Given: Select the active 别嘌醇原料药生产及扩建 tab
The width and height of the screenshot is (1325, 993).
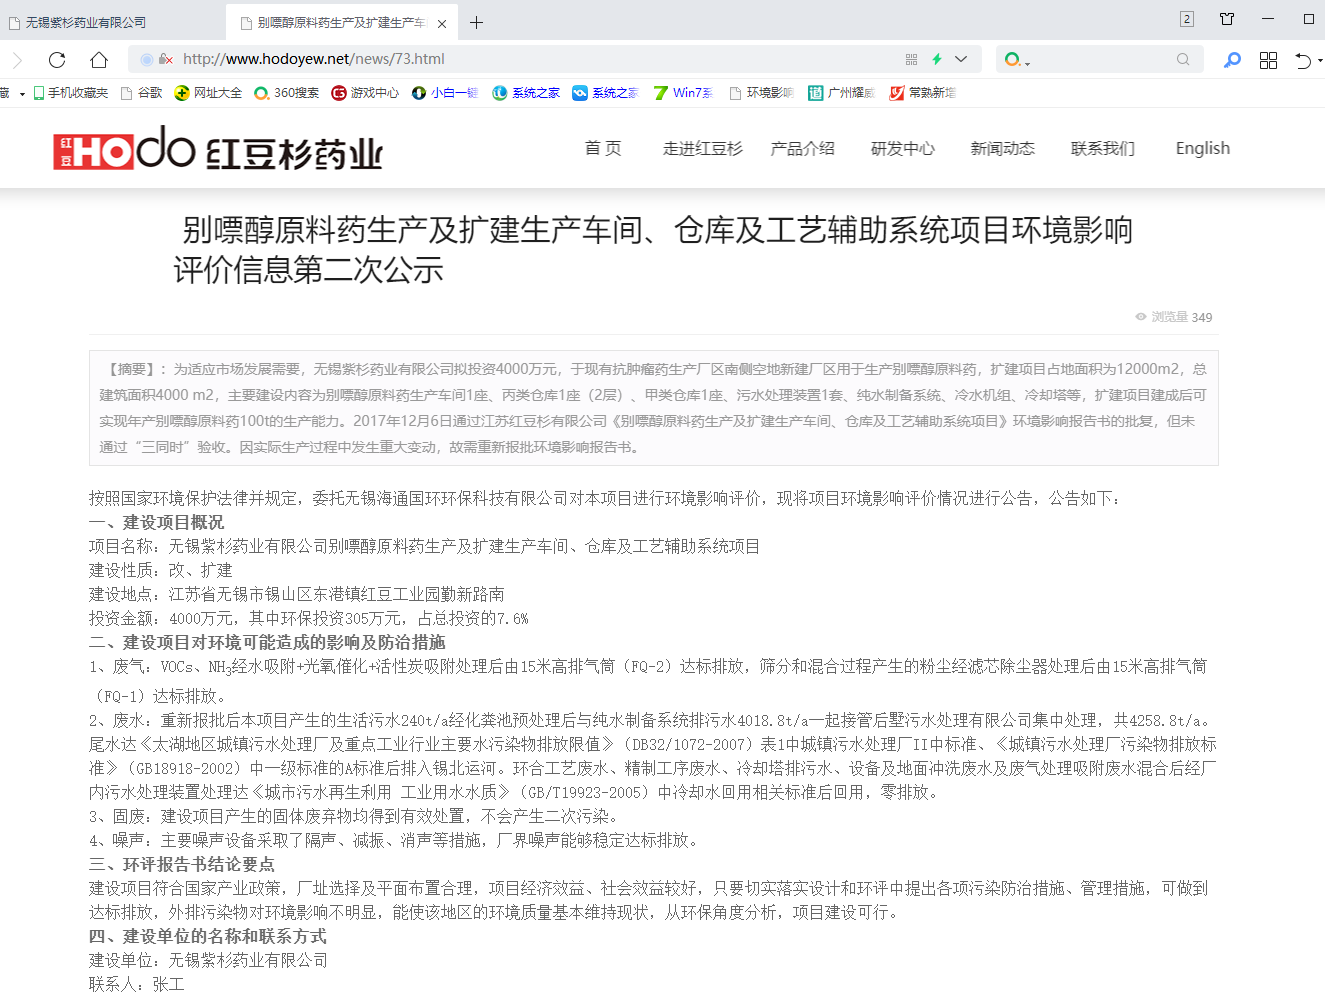Looking at the screenshot, I should tap(341, 22).
